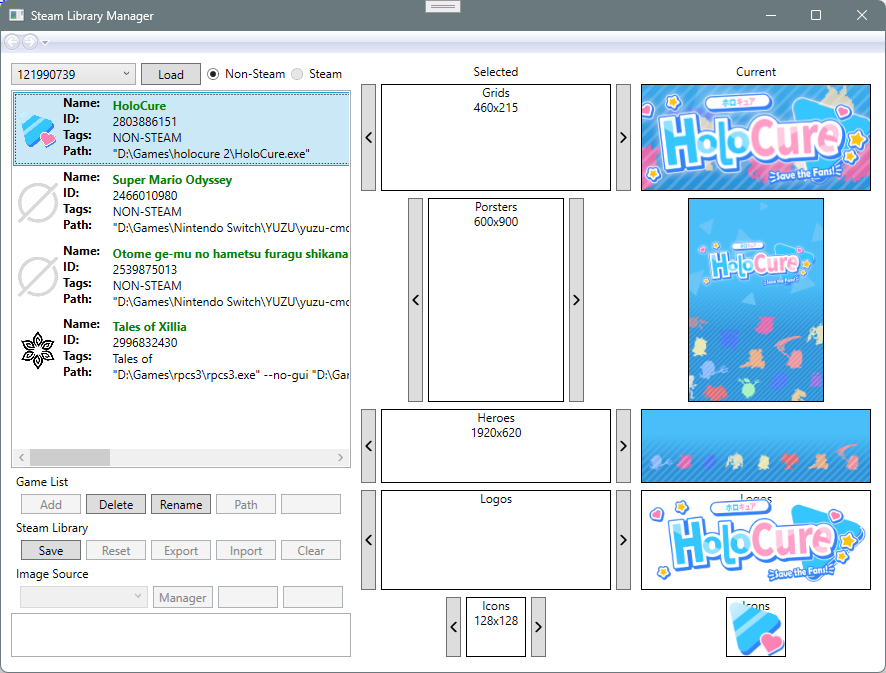Click the Otome ge-mu placeholder icon
Viewport: 886px width, 673px height.
pos(38,276)
